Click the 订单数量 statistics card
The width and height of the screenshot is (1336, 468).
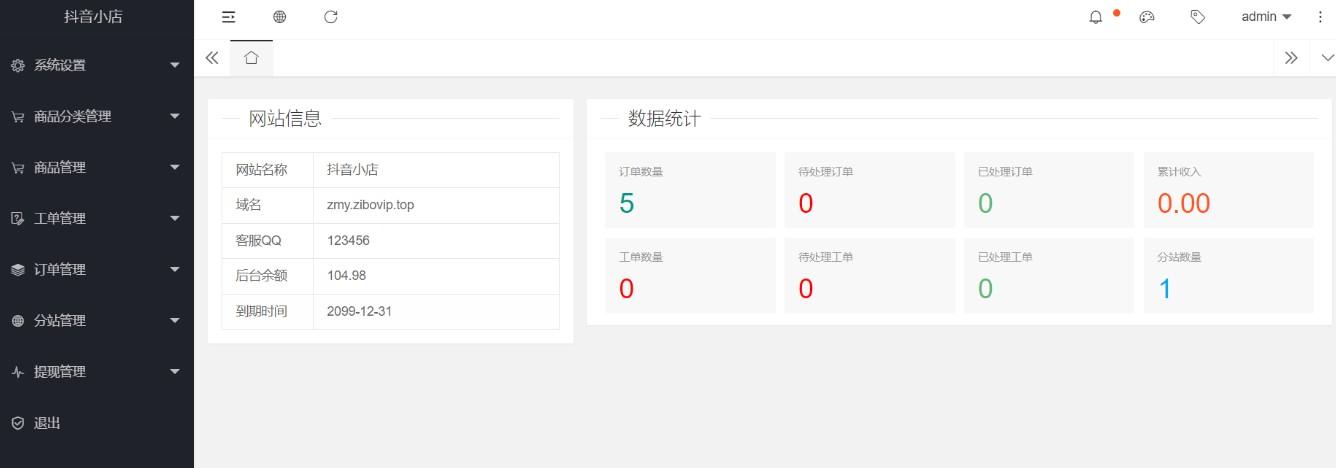[x=690, y=190]
